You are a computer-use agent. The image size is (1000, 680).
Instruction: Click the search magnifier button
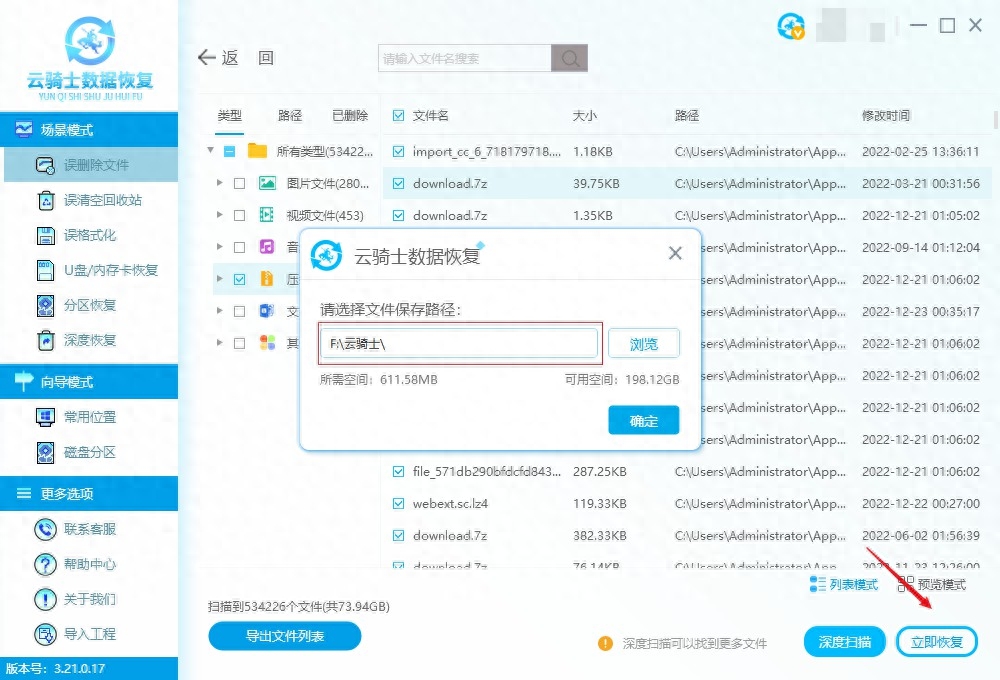pyautogui.click(x=570, y=59)
